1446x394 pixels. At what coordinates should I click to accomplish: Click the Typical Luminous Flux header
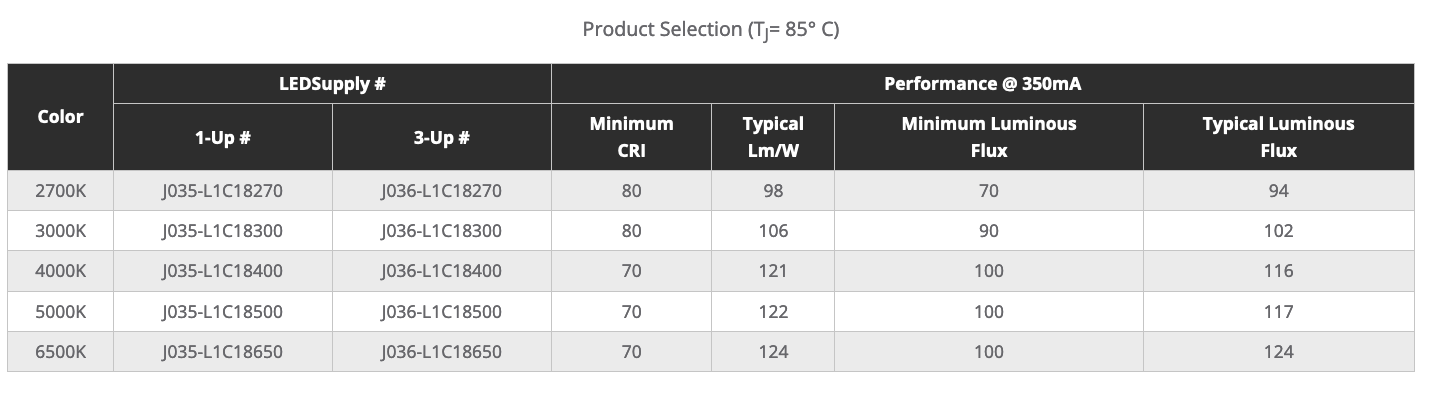click(x=1279, y=137)
